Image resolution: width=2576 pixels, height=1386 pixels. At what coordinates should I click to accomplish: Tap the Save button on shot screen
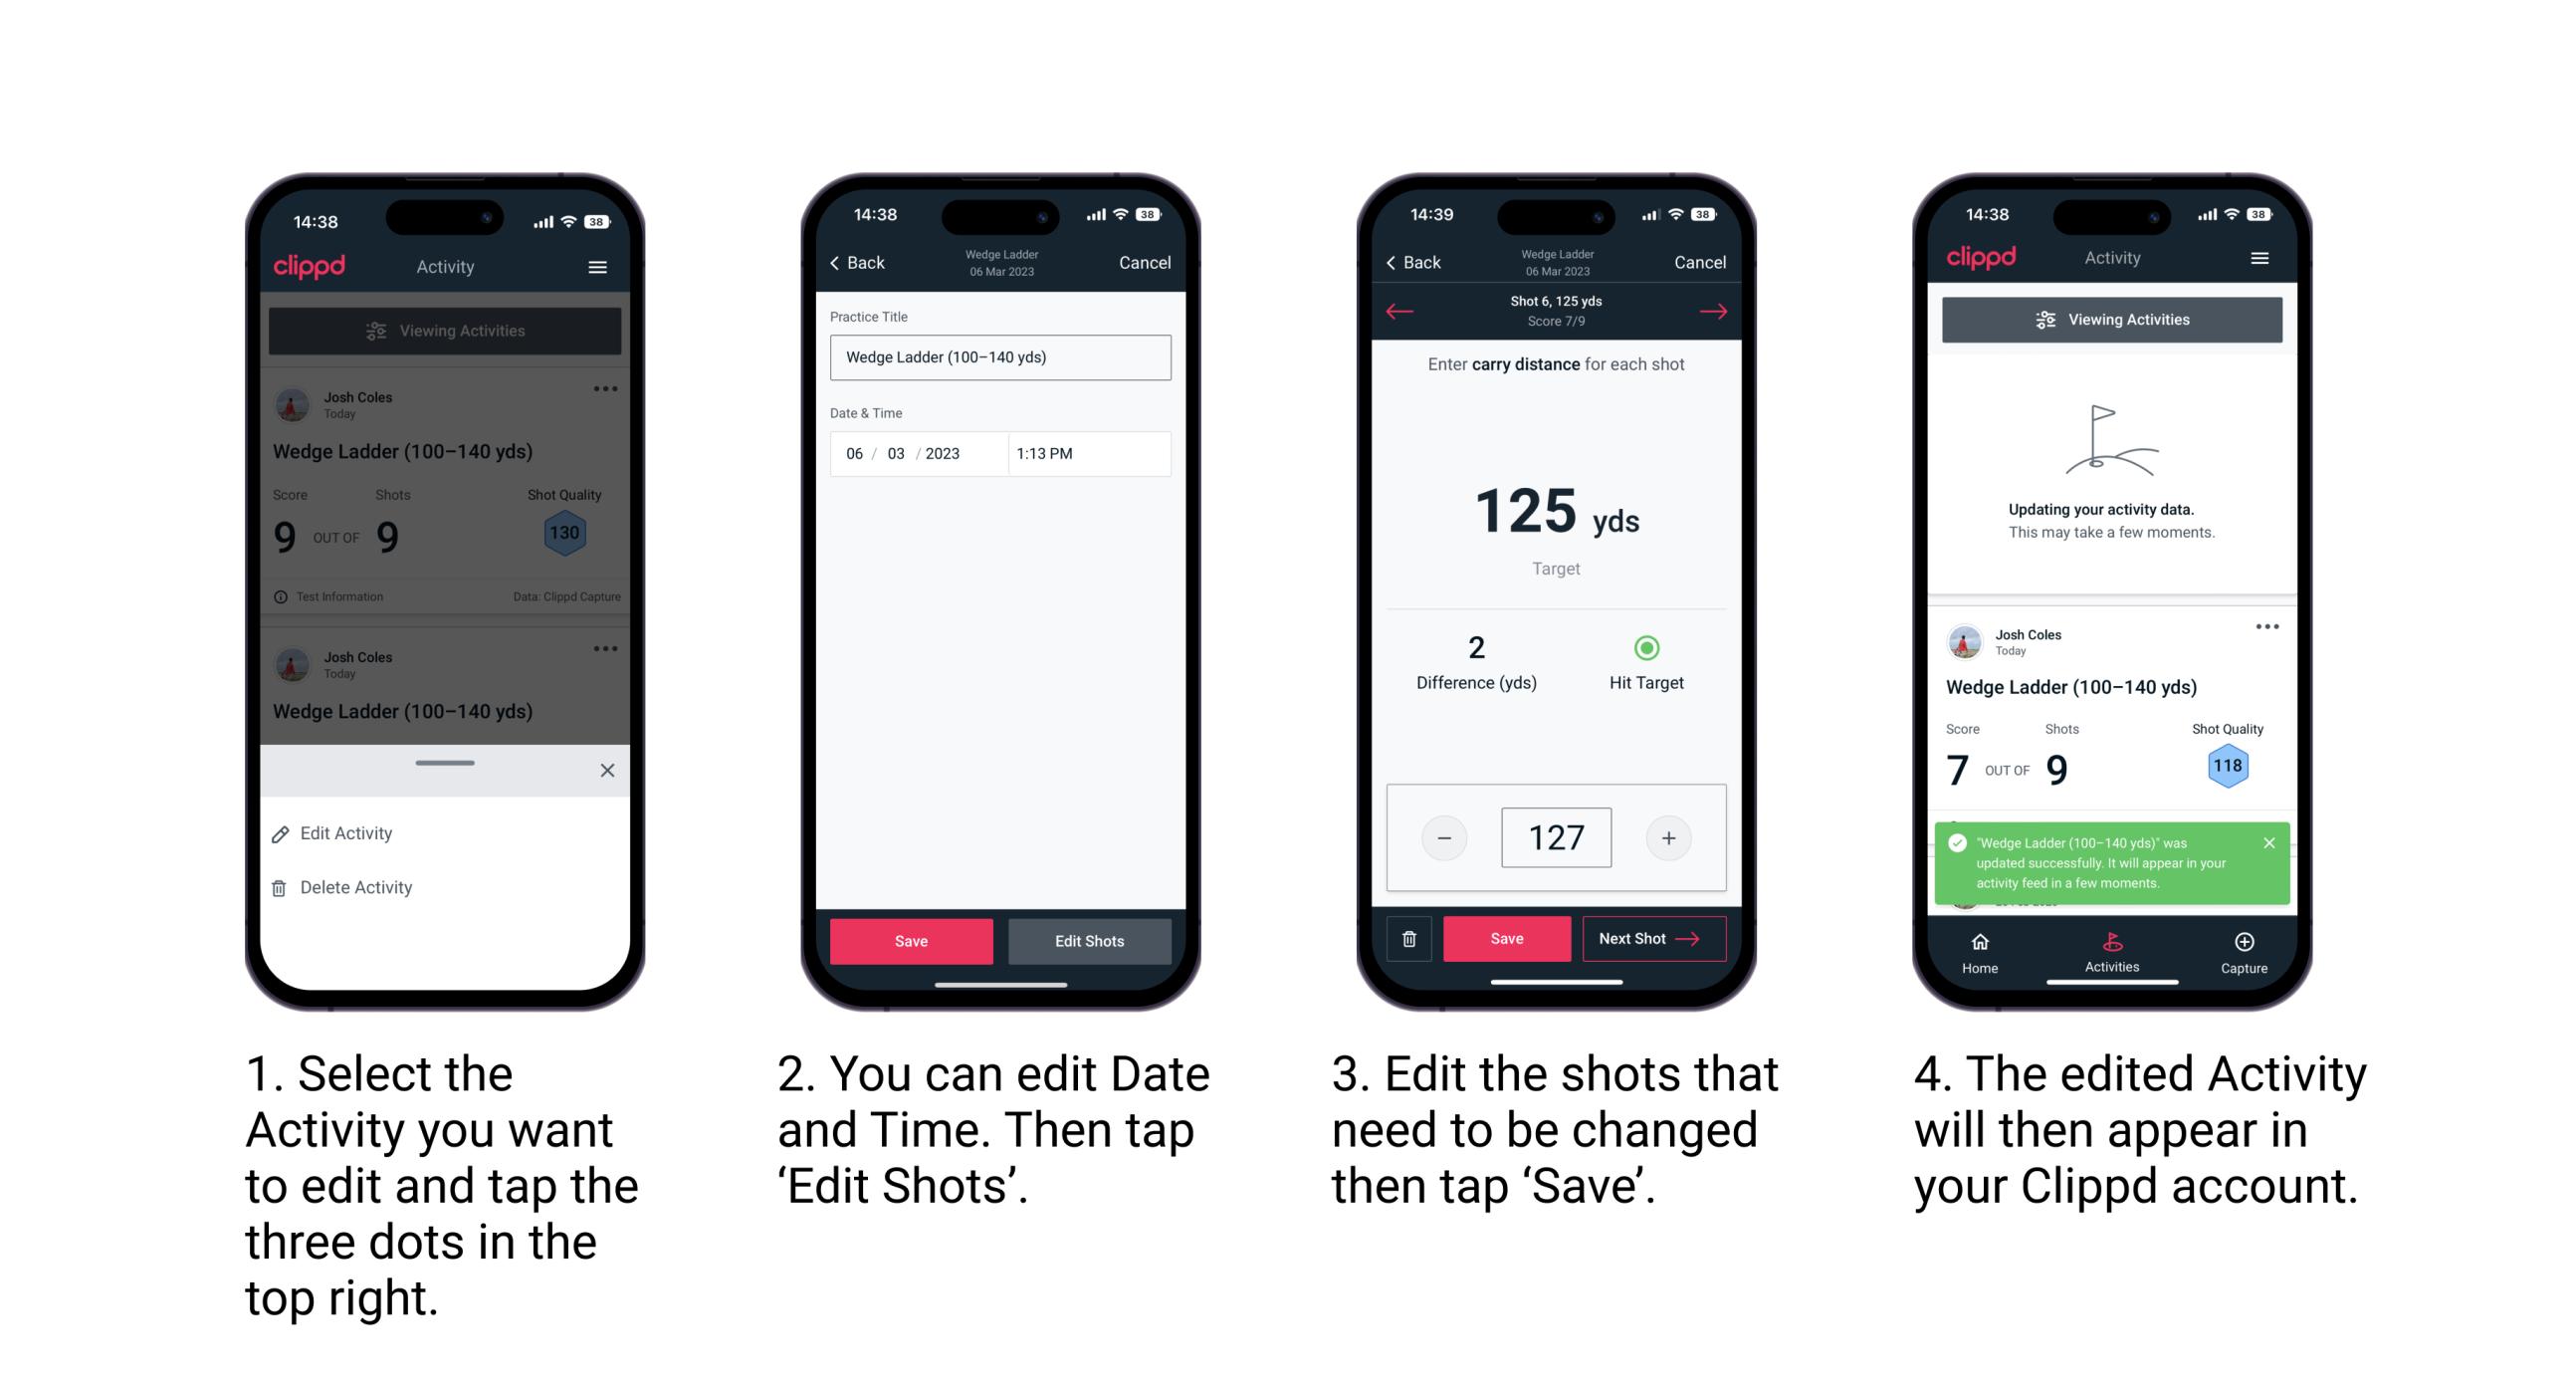(1506, 941)
